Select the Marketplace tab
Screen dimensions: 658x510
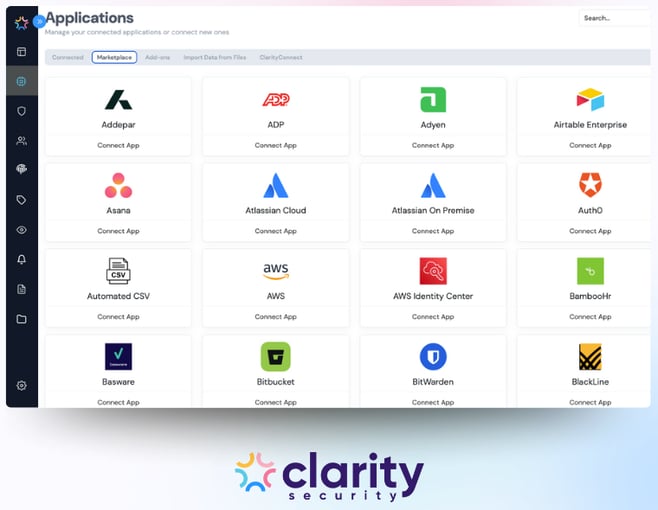pyautogui.click(x=114, y=58)
